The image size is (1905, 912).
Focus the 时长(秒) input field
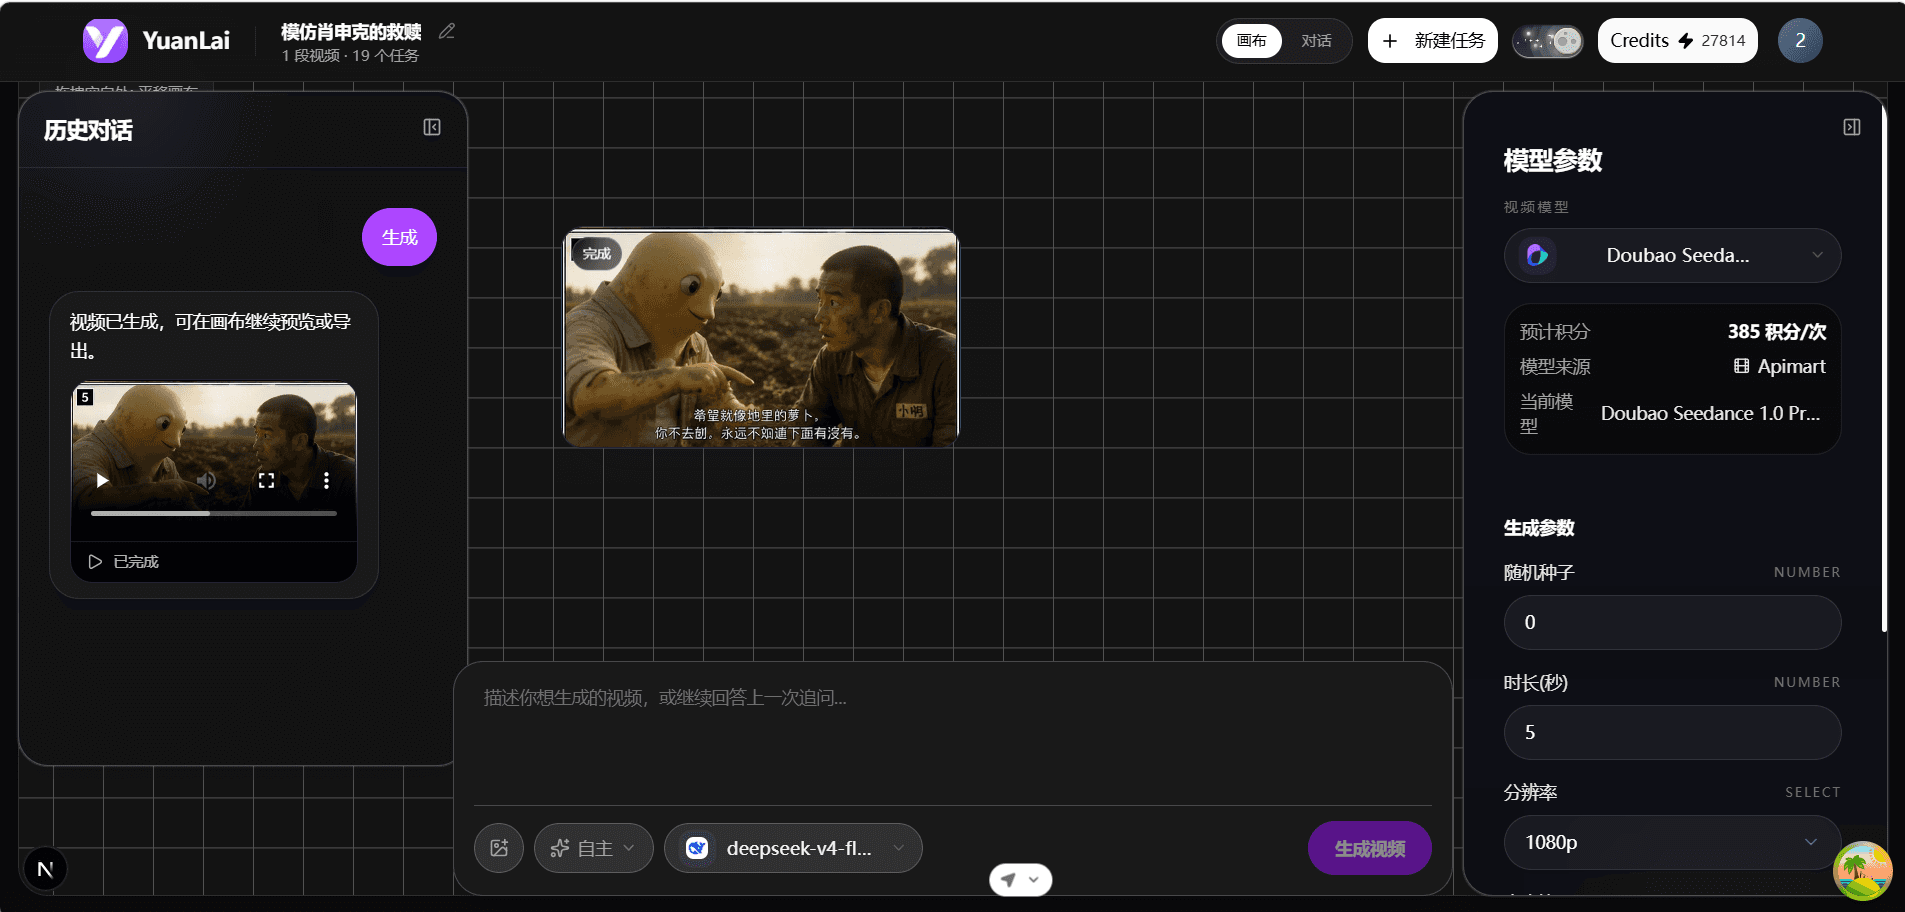tap(1672, 732)
